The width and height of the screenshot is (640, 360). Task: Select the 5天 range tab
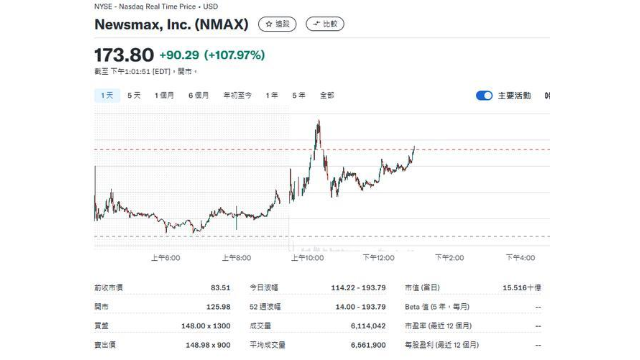134,96
